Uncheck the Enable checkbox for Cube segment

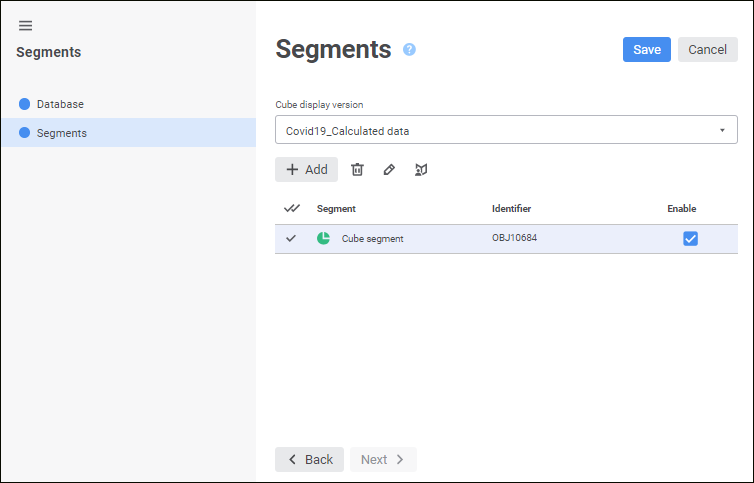(x=690, y=238)
